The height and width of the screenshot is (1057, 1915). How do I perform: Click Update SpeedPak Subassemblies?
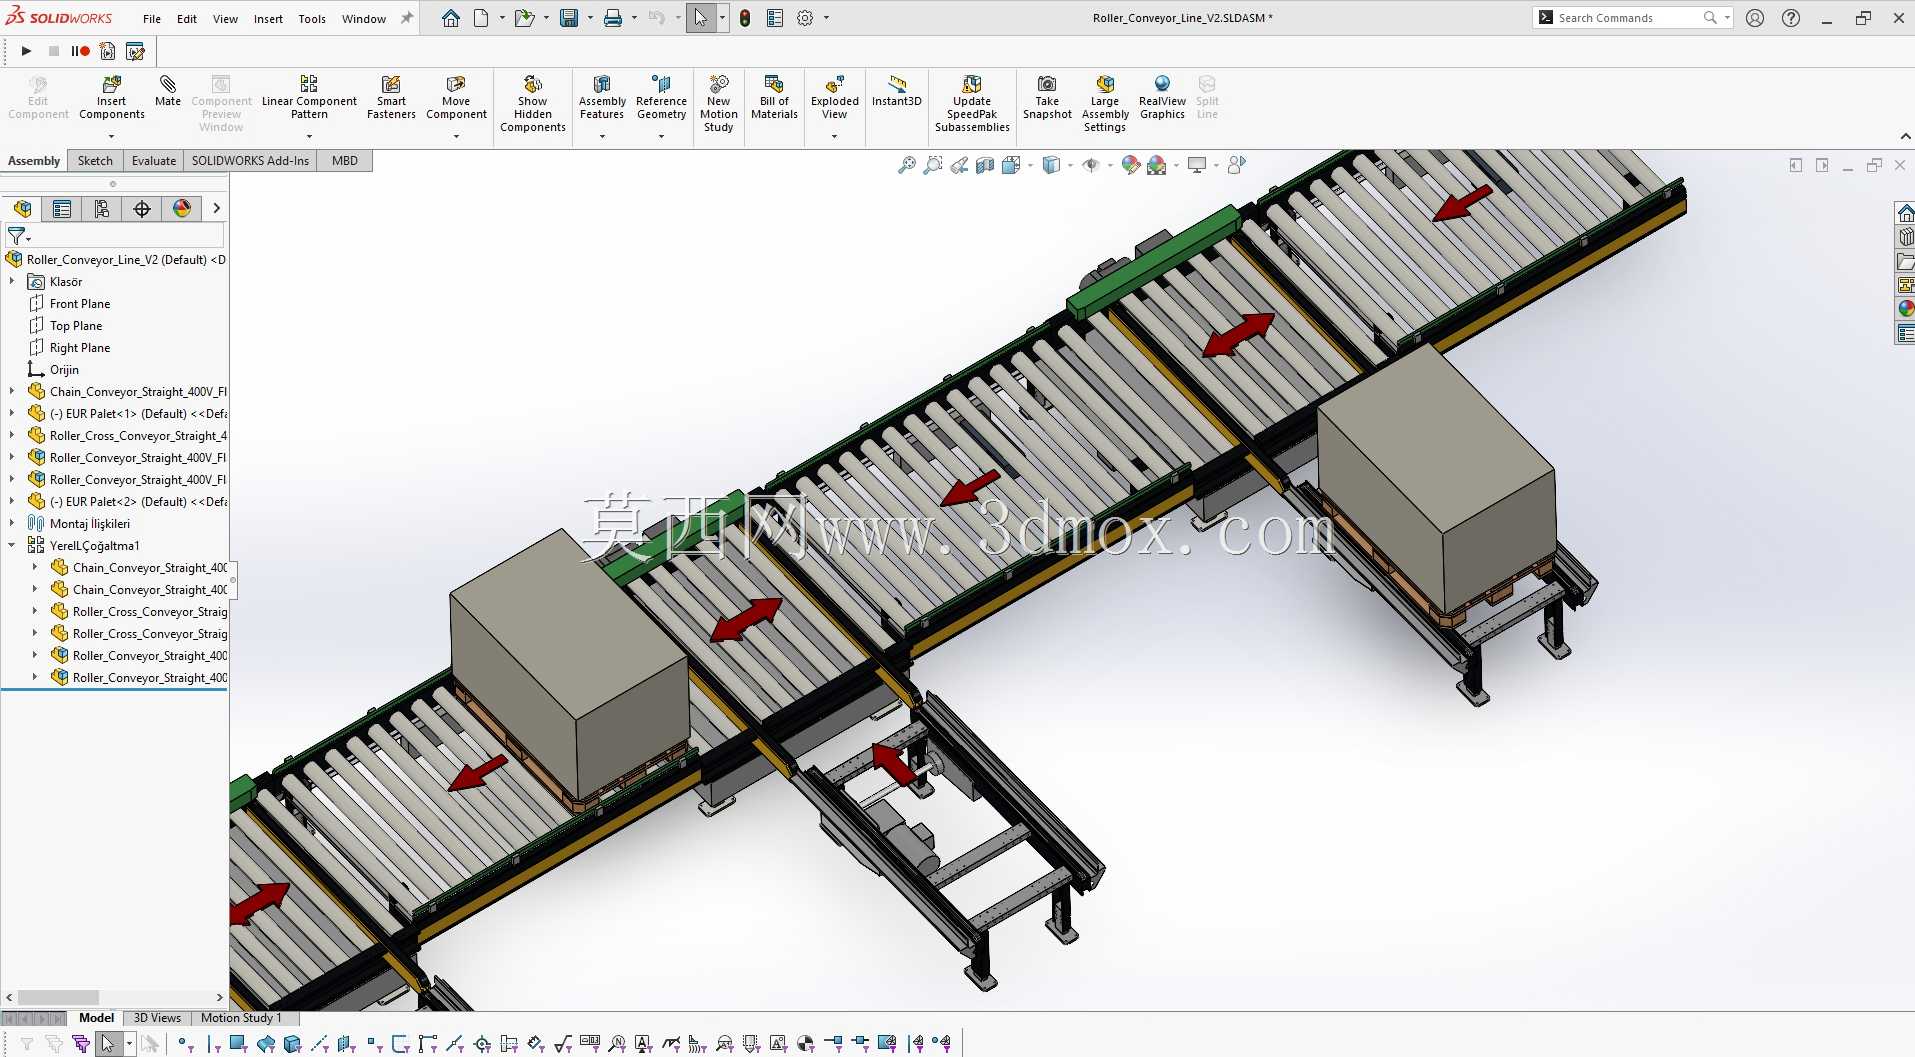point(972,104)
